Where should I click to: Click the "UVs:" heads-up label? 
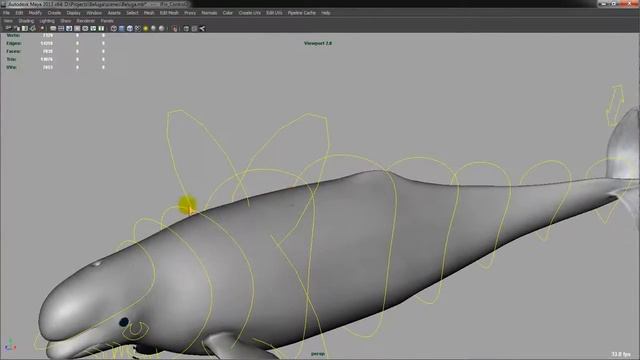click(11, 67)
